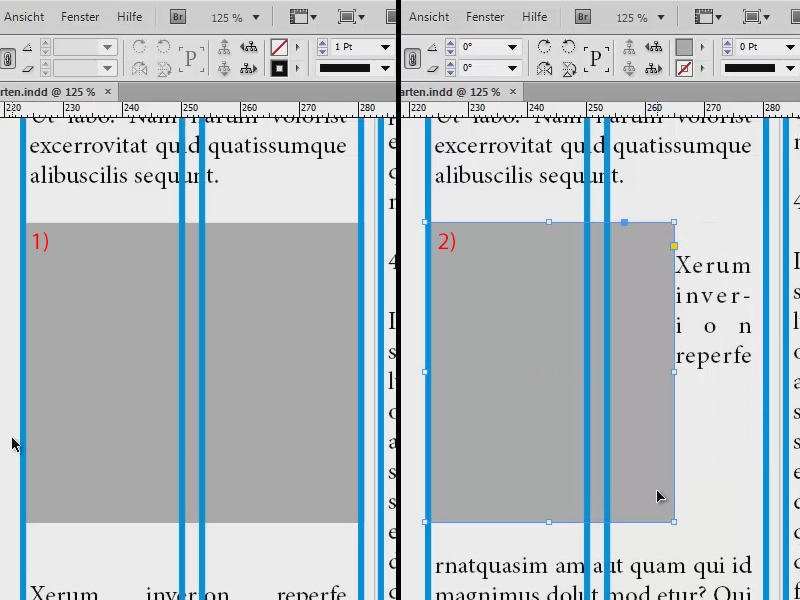The width and height of the screenshot is (800, 600).
Task: Open the screen mode icon in the application bar
Action: [x=349, y=16]
